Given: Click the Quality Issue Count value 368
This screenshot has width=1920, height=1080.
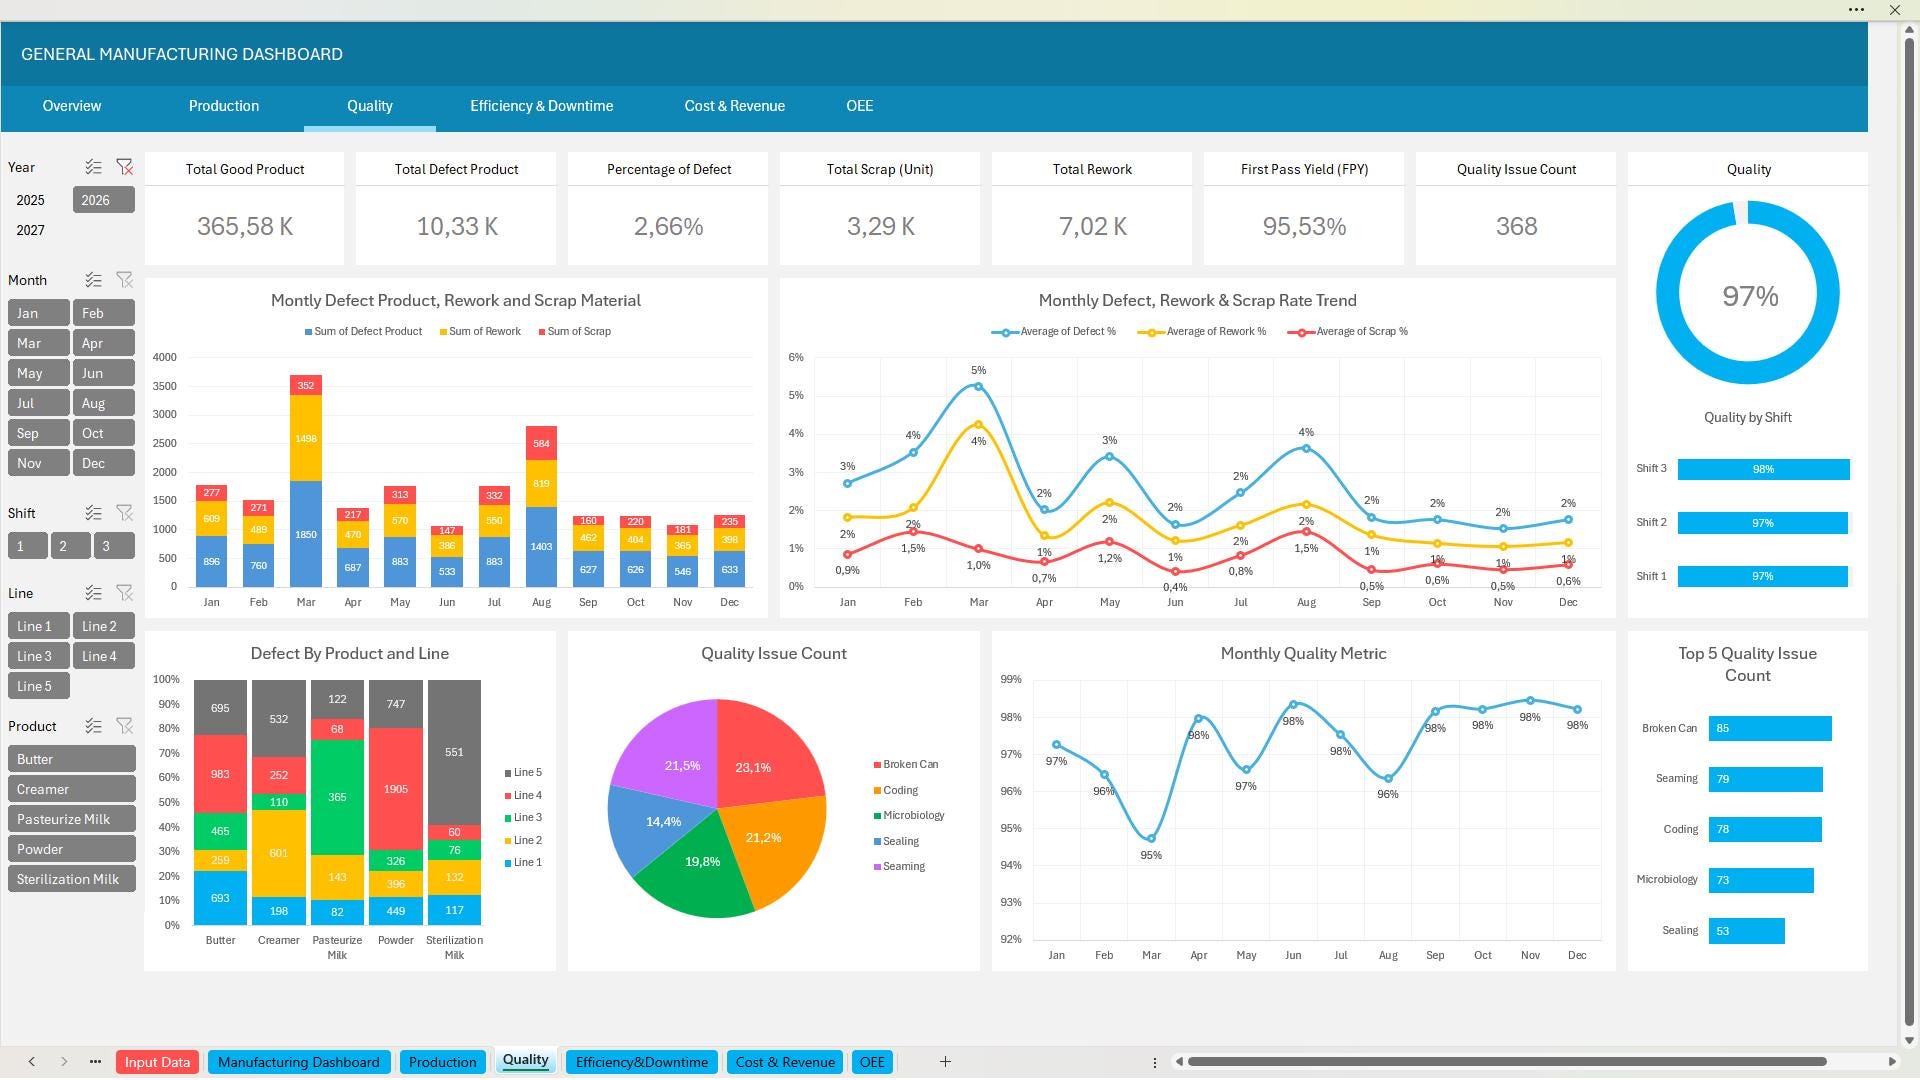Looking at the screenshot, I should [1516, 227].
